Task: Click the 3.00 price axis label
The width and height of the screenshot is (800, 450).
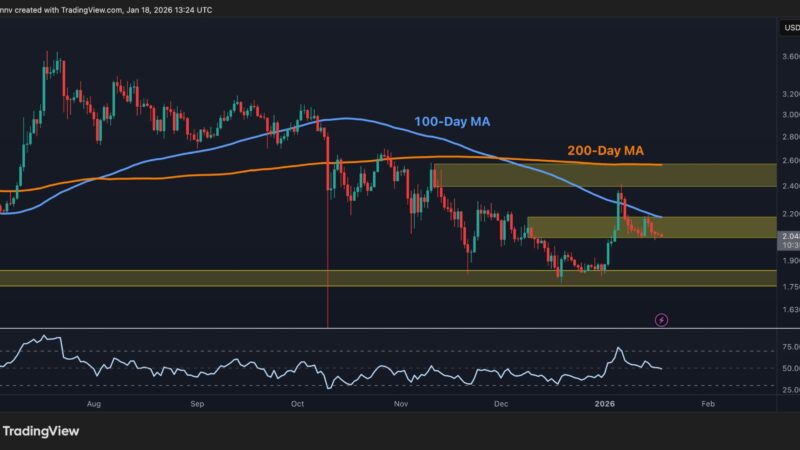Action: click(791, 115)
